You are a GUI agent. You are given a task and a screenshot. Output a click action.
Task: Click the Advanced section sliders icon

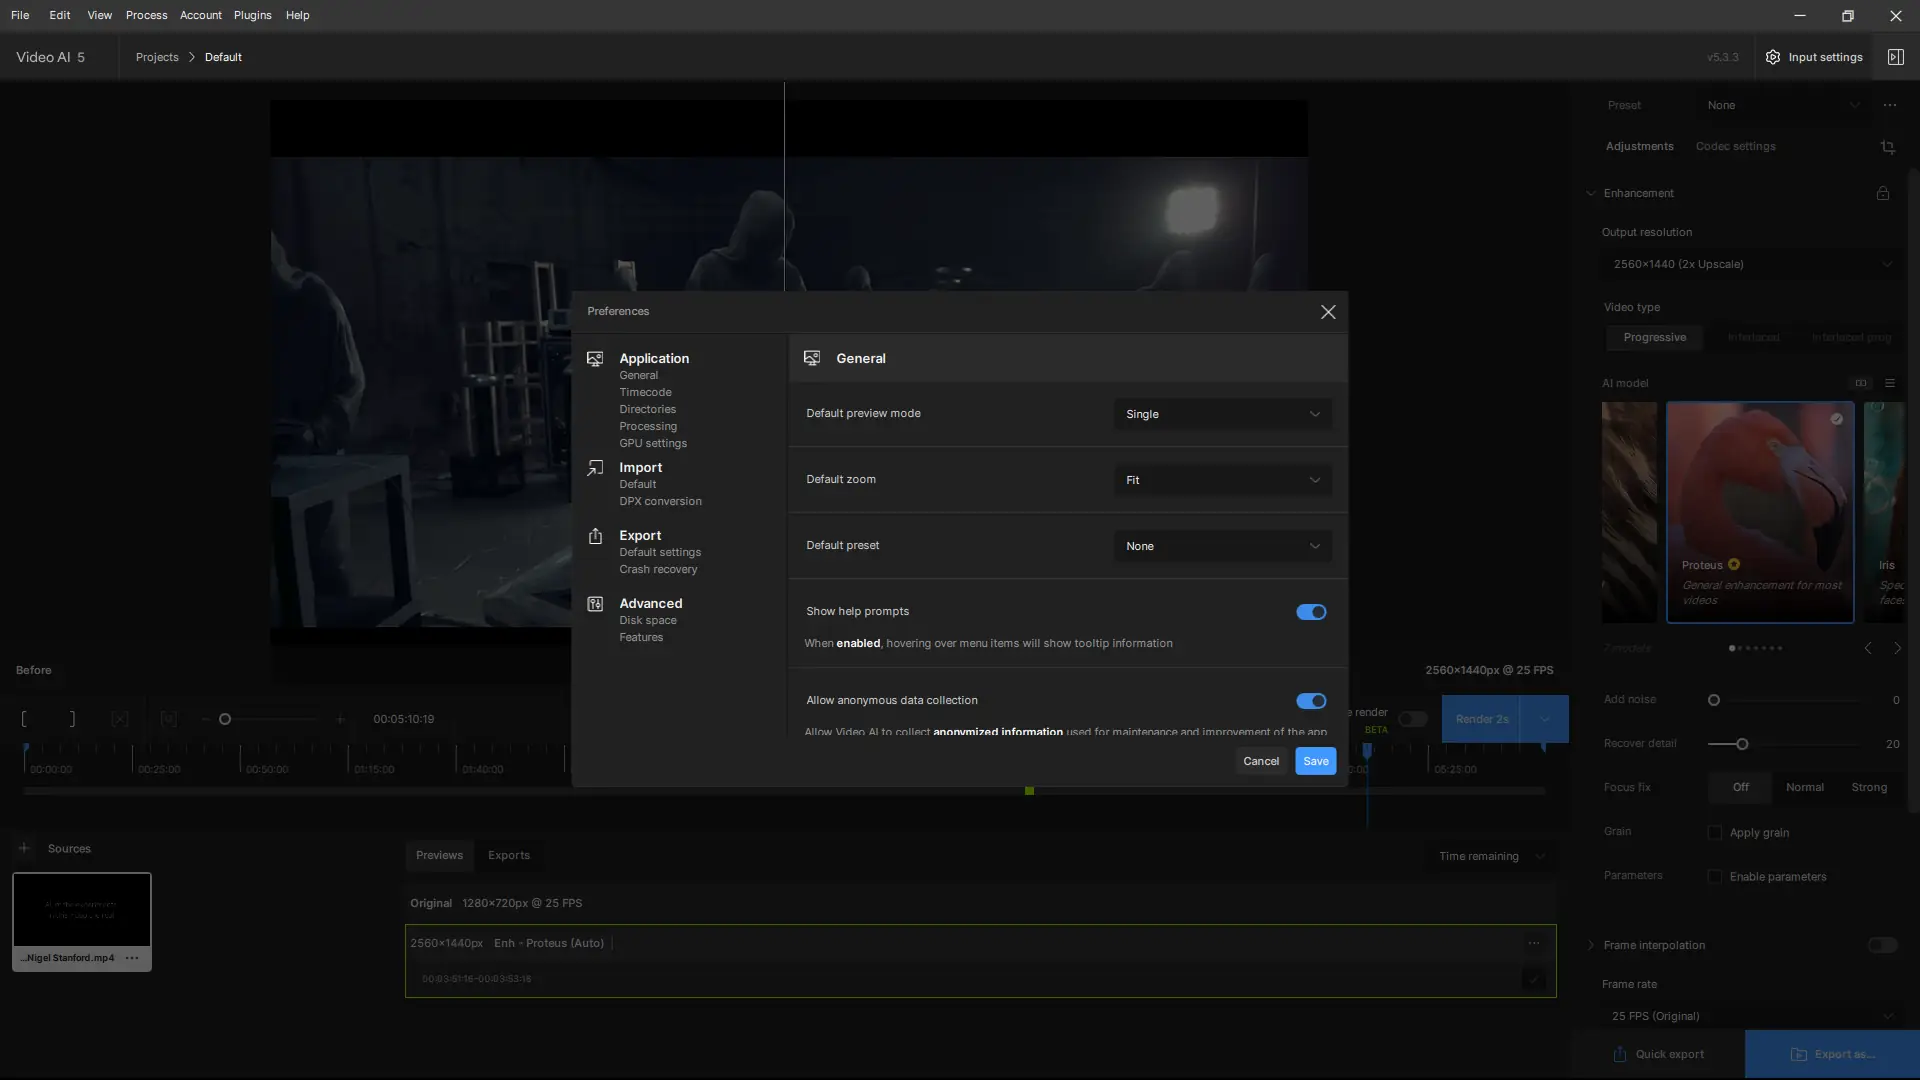point(595,604)
